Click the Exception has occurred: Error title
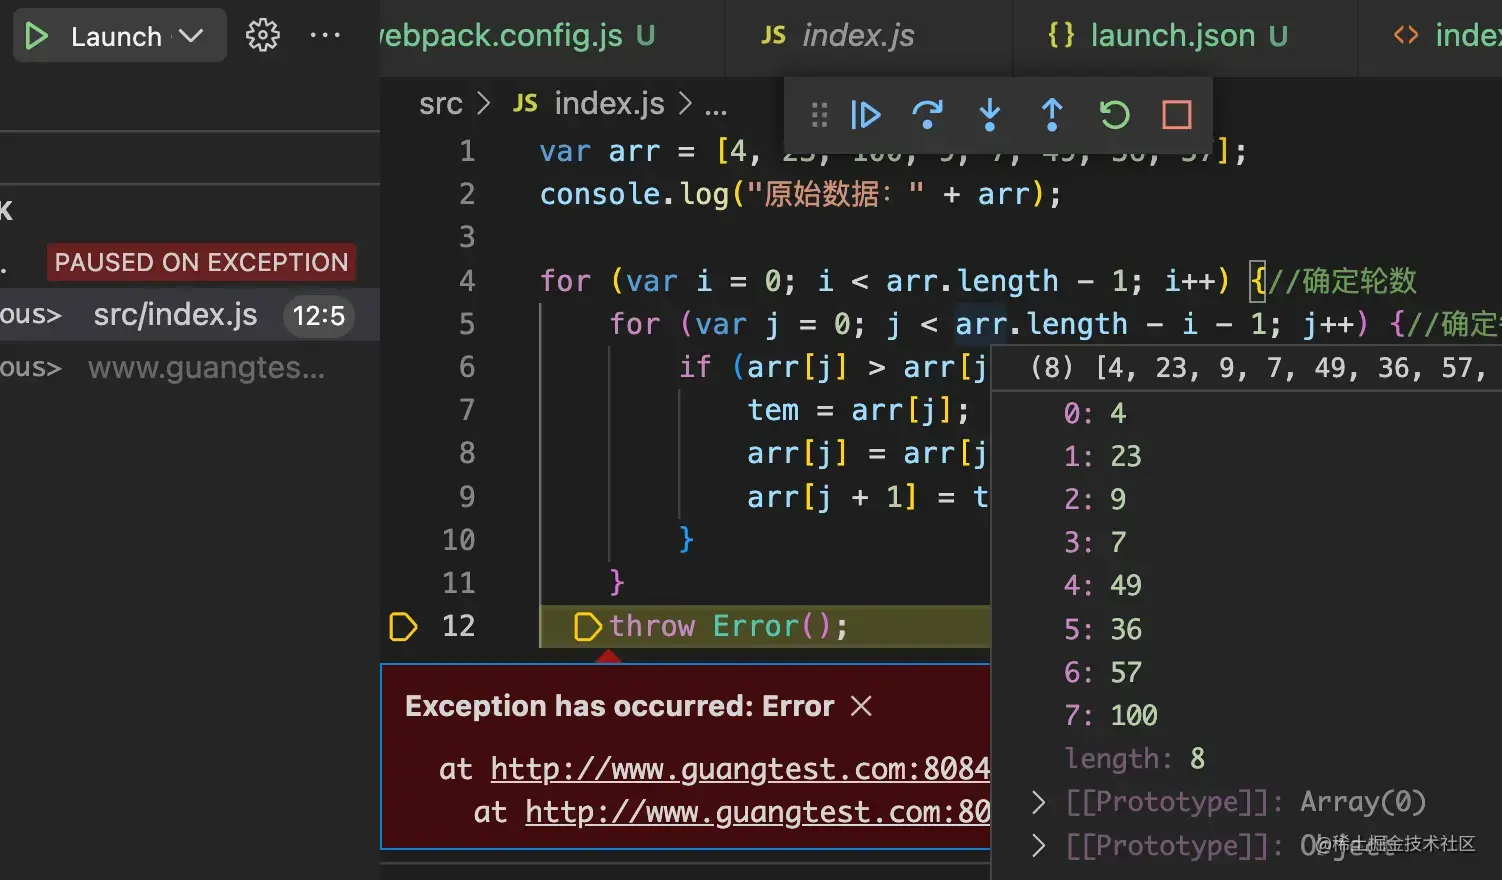 tap(620, 706)
